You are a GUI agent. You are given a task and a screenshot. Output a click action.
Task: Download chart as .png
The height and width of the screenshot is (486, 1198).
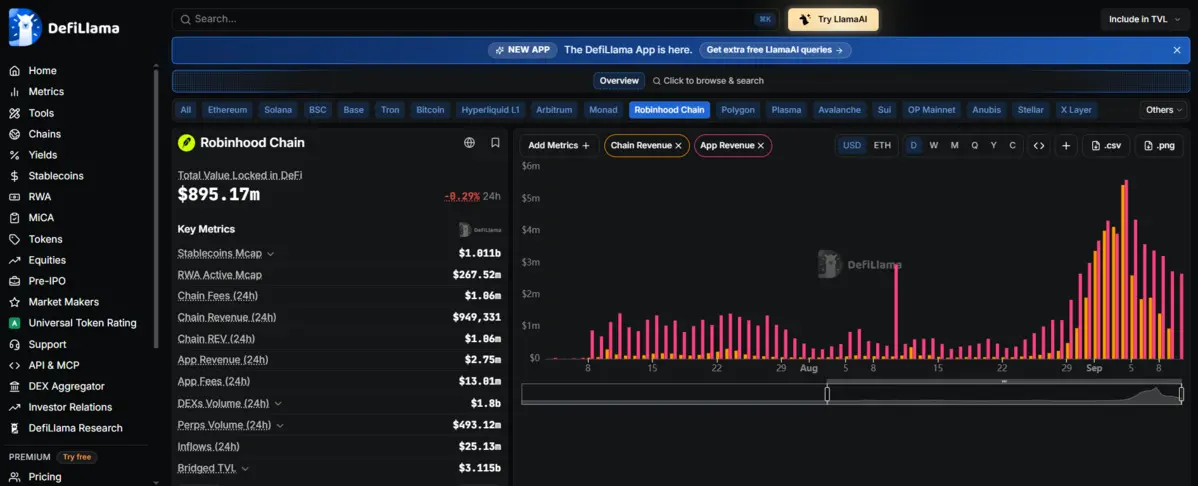pyautogui.click(x=1159, y=145)
